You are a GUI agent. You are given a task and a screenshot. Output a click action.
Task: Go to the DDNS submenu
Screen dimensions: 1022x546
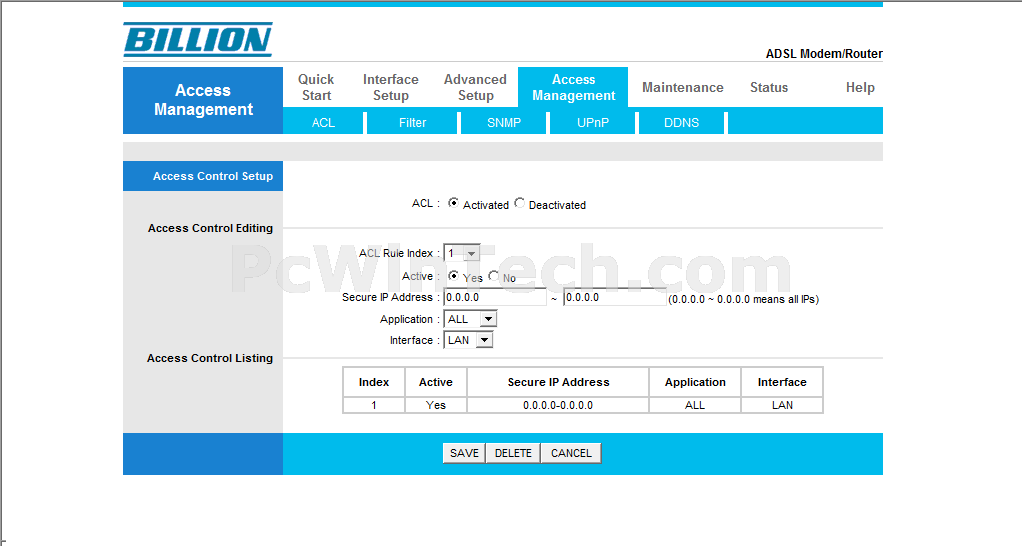pyautogui.click(x=681, y=122)
